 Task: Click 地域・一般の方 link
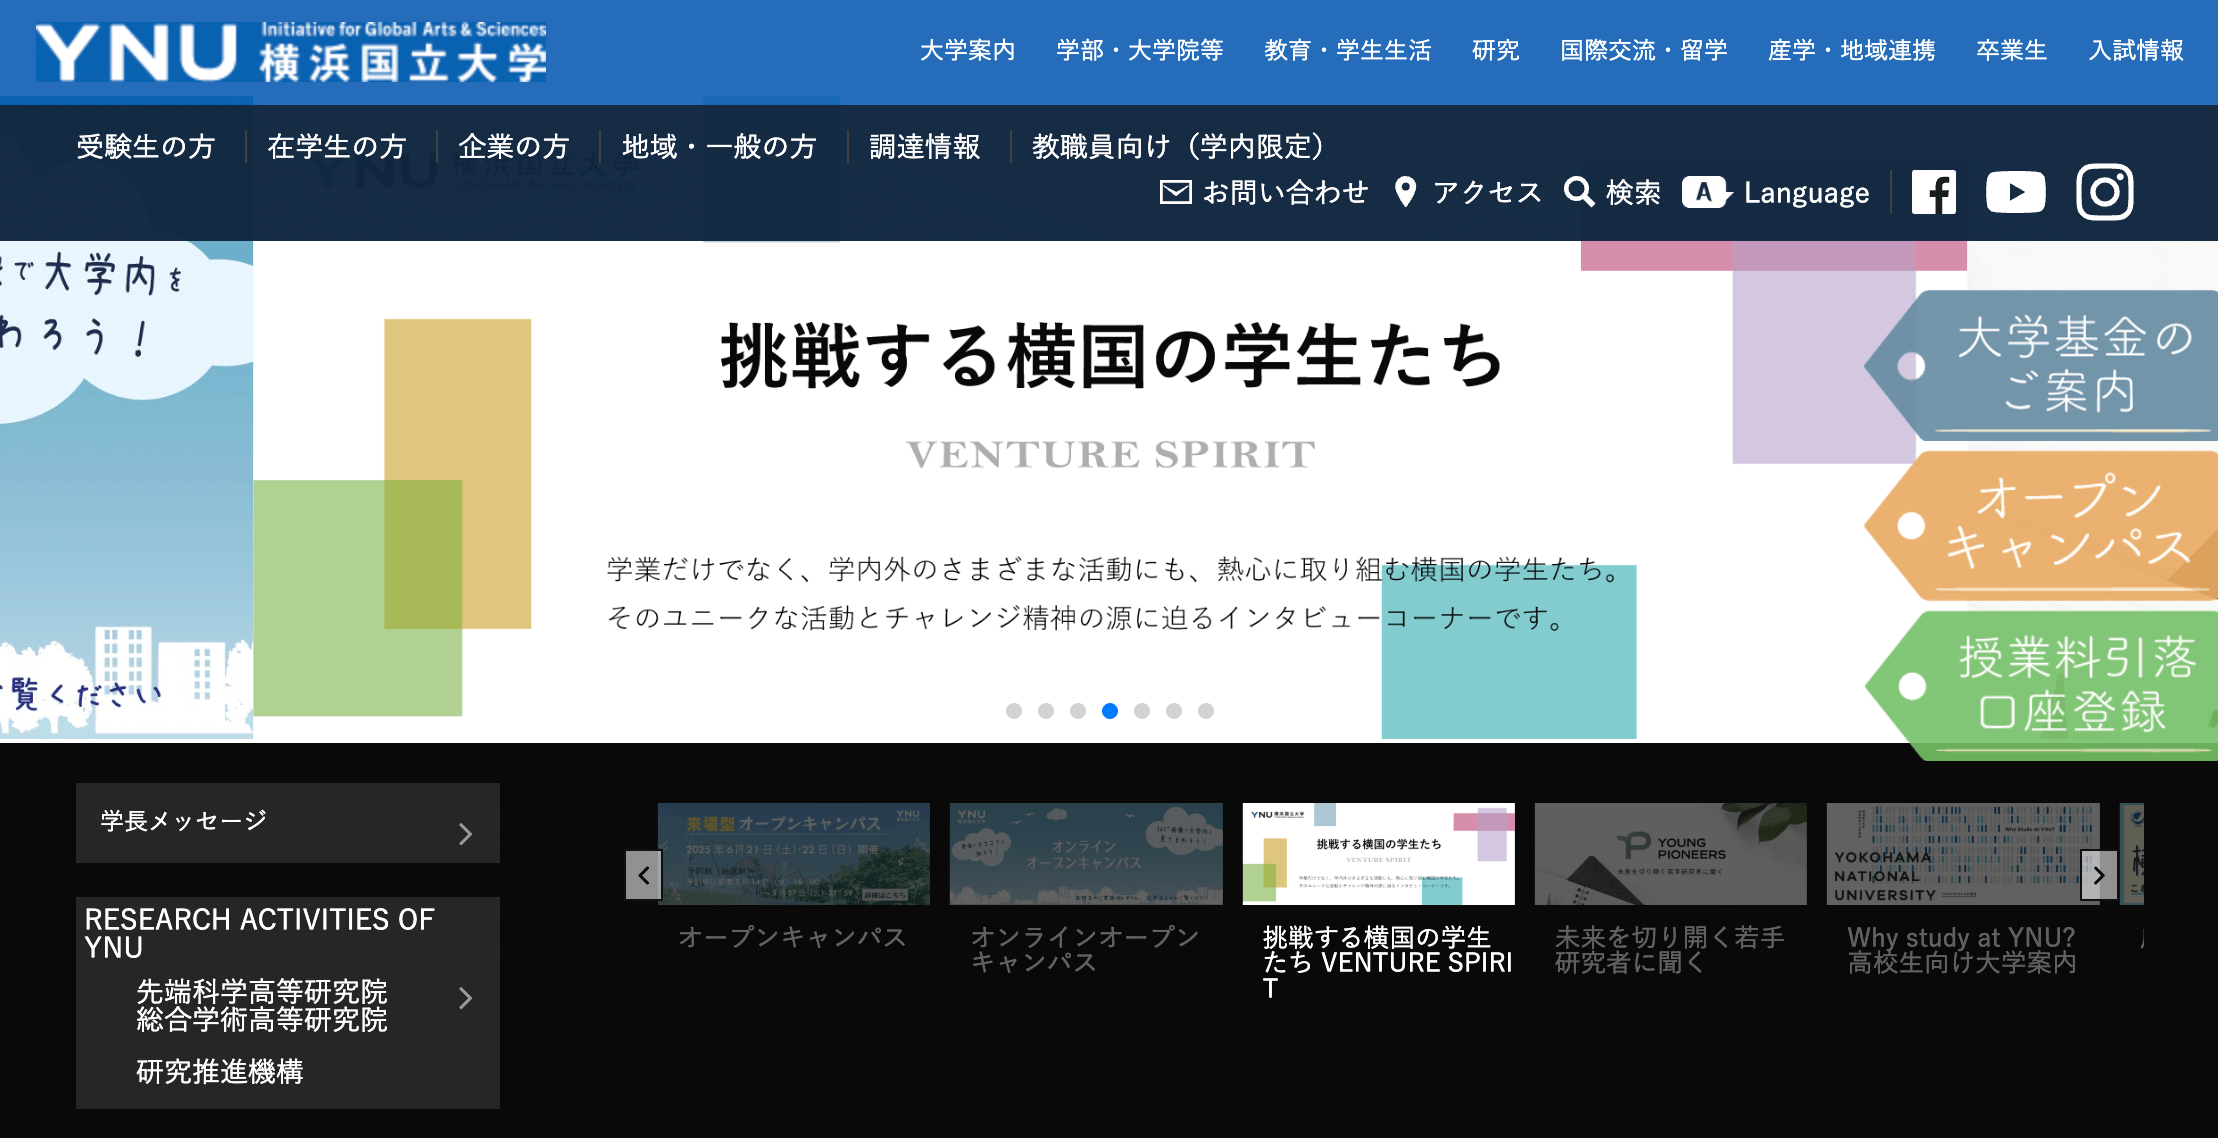[719, 147]
